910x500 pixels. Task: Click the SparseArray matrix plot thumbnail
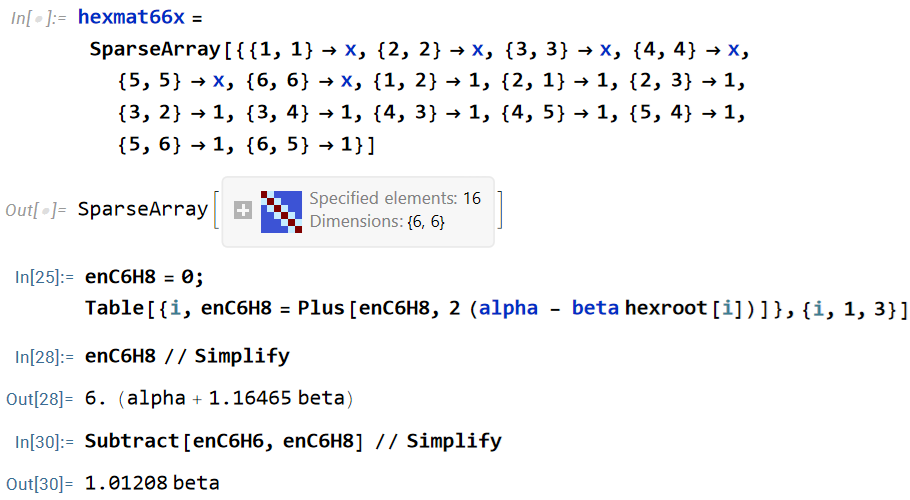(x=281, y=212)
